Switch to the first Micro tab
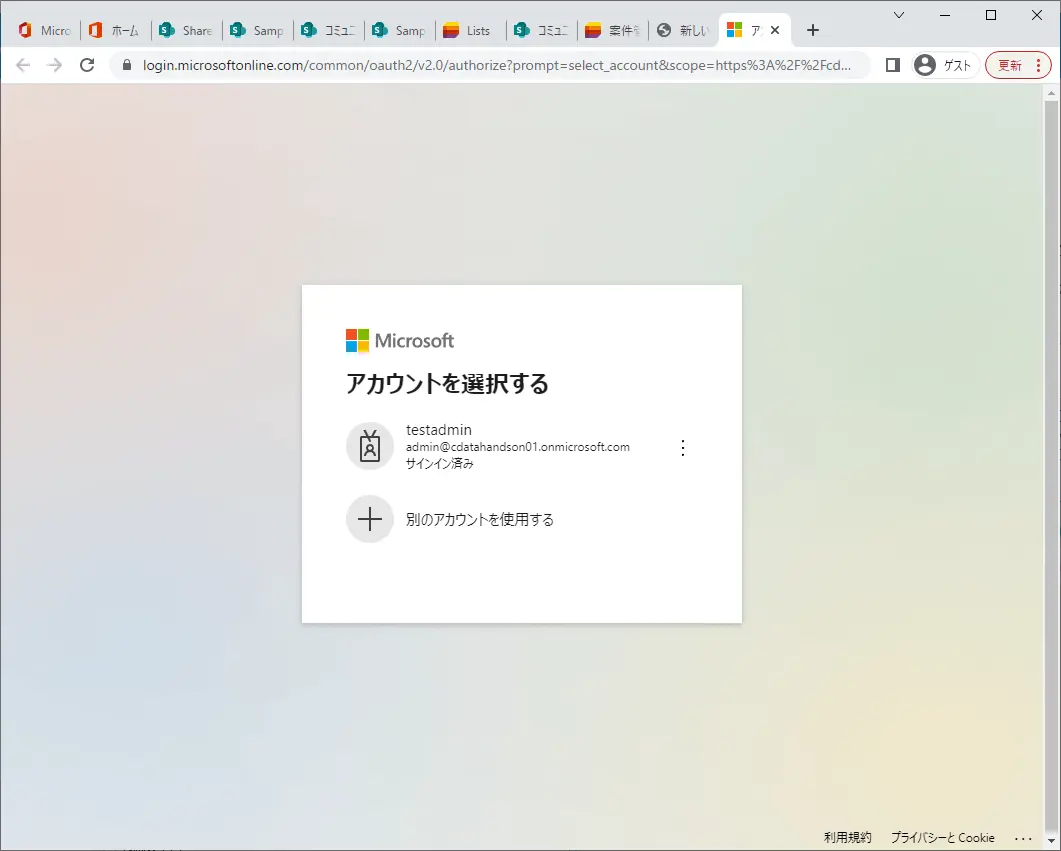 (x=45, y=30)
